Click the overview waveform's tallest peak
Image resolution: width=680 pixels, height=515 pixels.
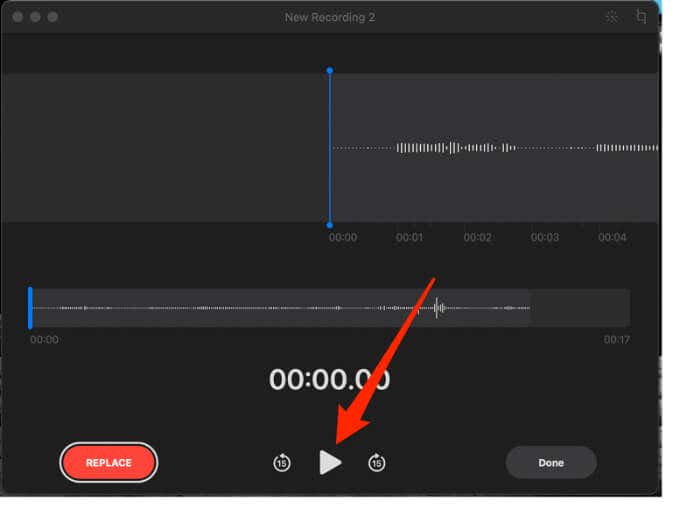(437, 307)
